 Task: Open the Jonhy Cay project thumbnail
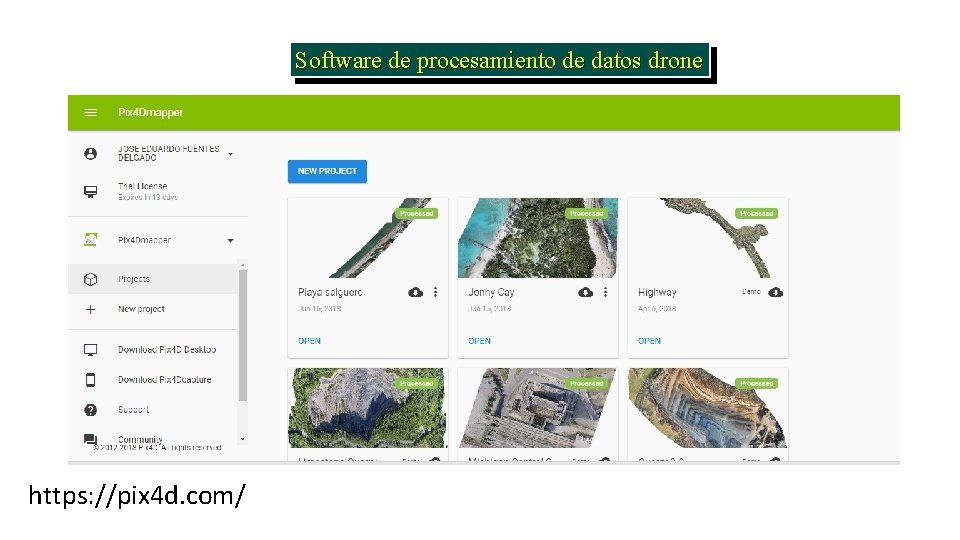click(538, 238)
